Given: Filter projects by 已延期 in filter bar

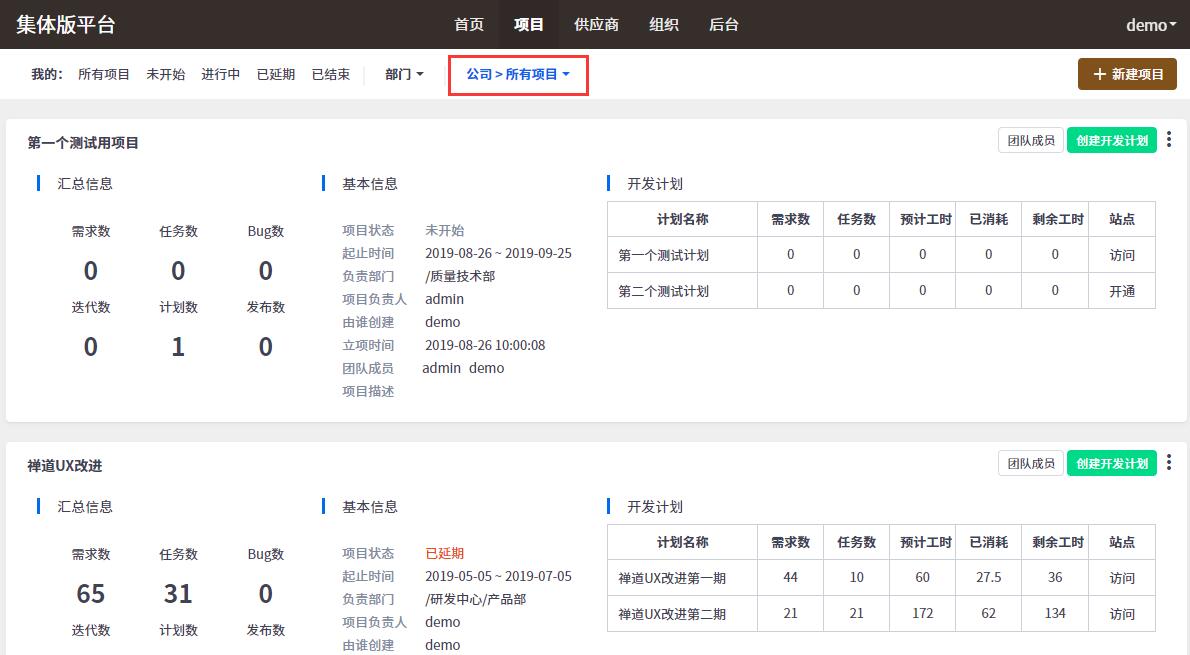Looking at the screenshot, I should click(x=275, y=74).
